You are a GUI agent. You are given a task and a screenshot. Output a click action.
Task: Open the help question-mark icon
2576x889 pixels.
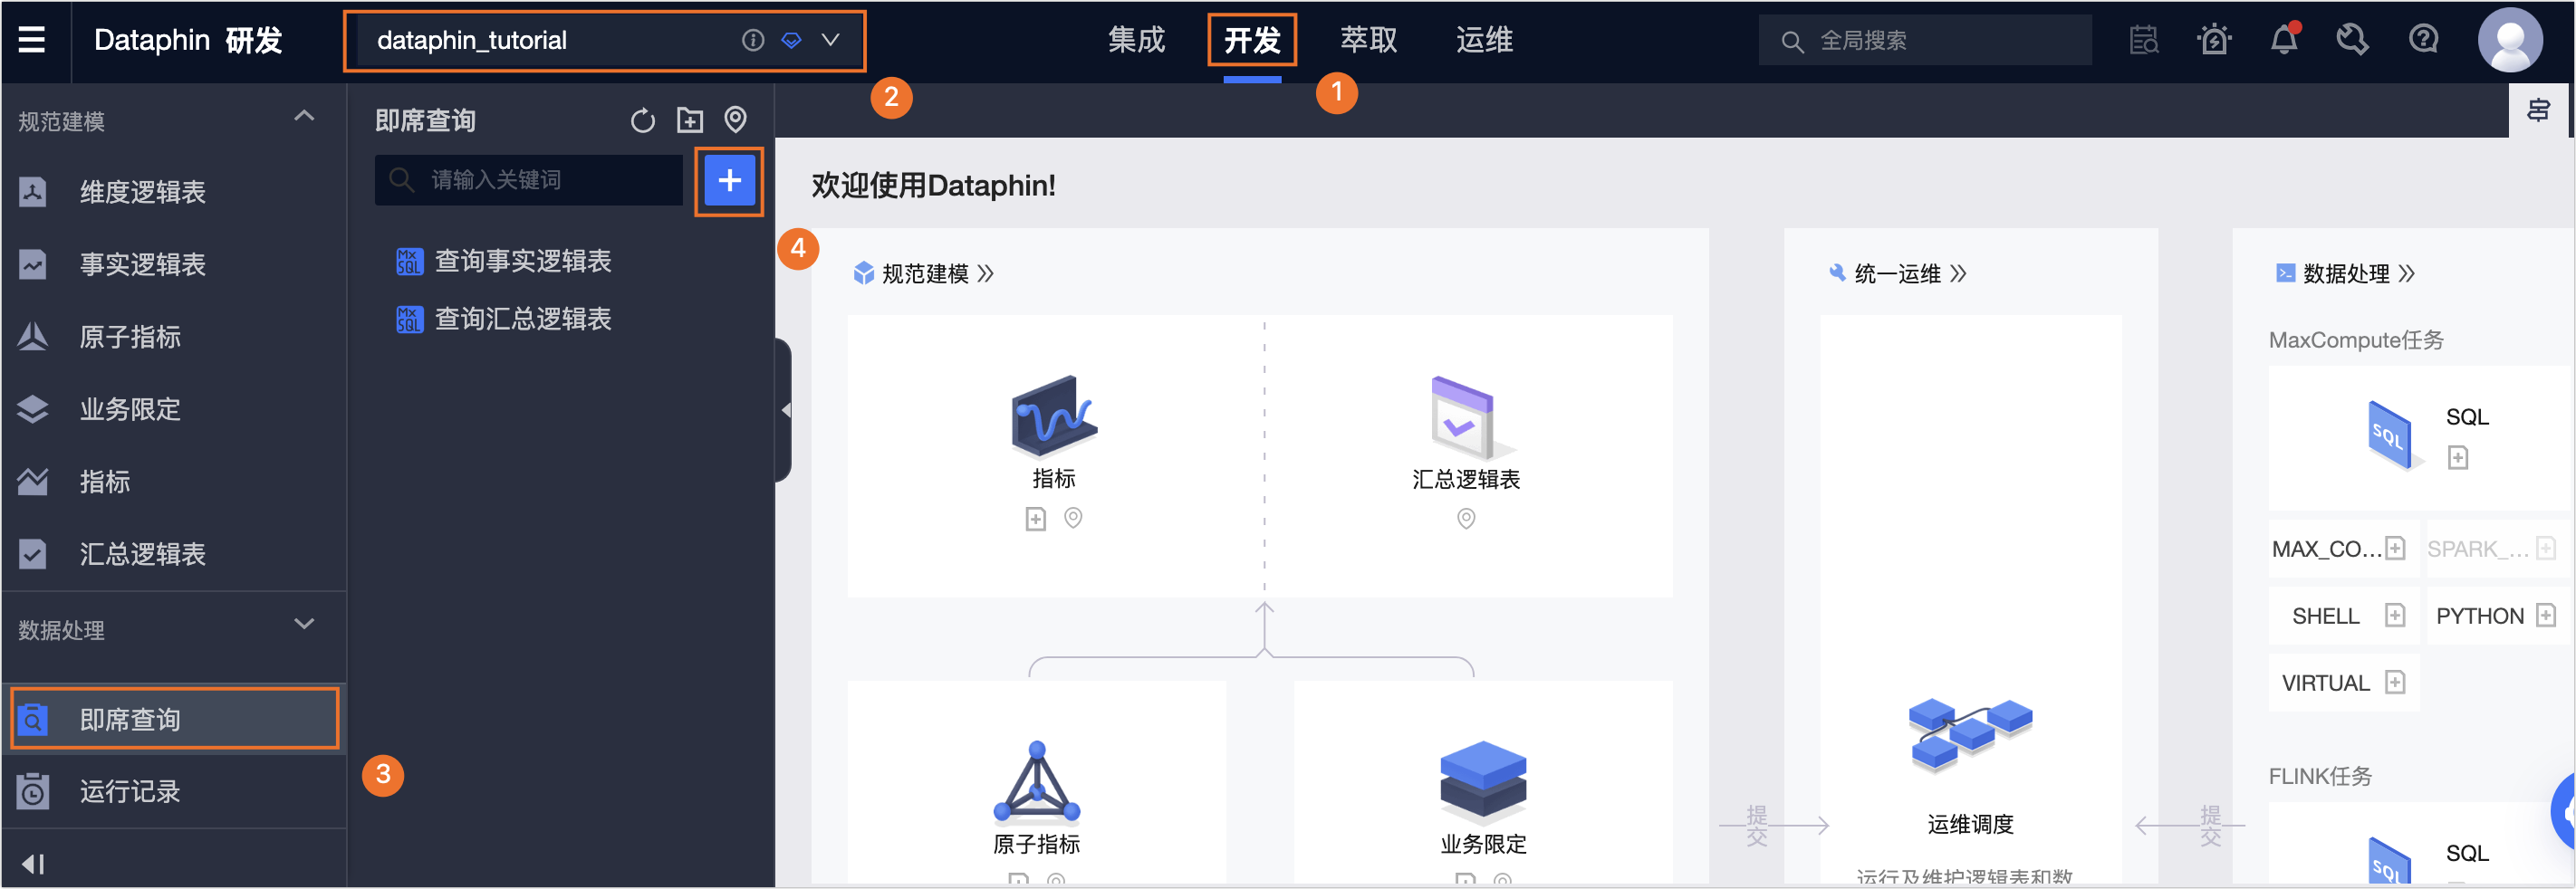coord(2423,40)
